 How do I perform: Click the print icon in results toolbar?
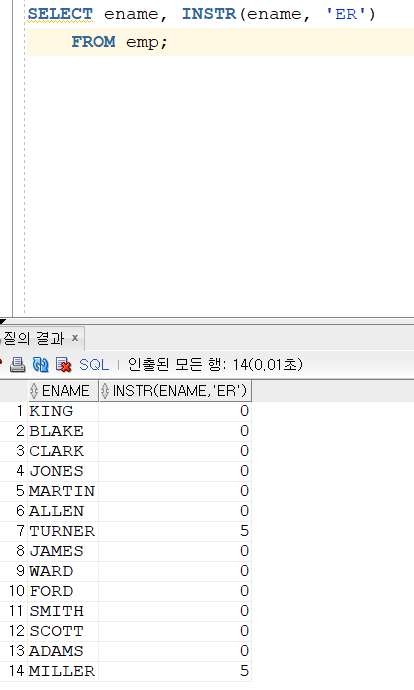pyautogui.click(x=17, y=364)
